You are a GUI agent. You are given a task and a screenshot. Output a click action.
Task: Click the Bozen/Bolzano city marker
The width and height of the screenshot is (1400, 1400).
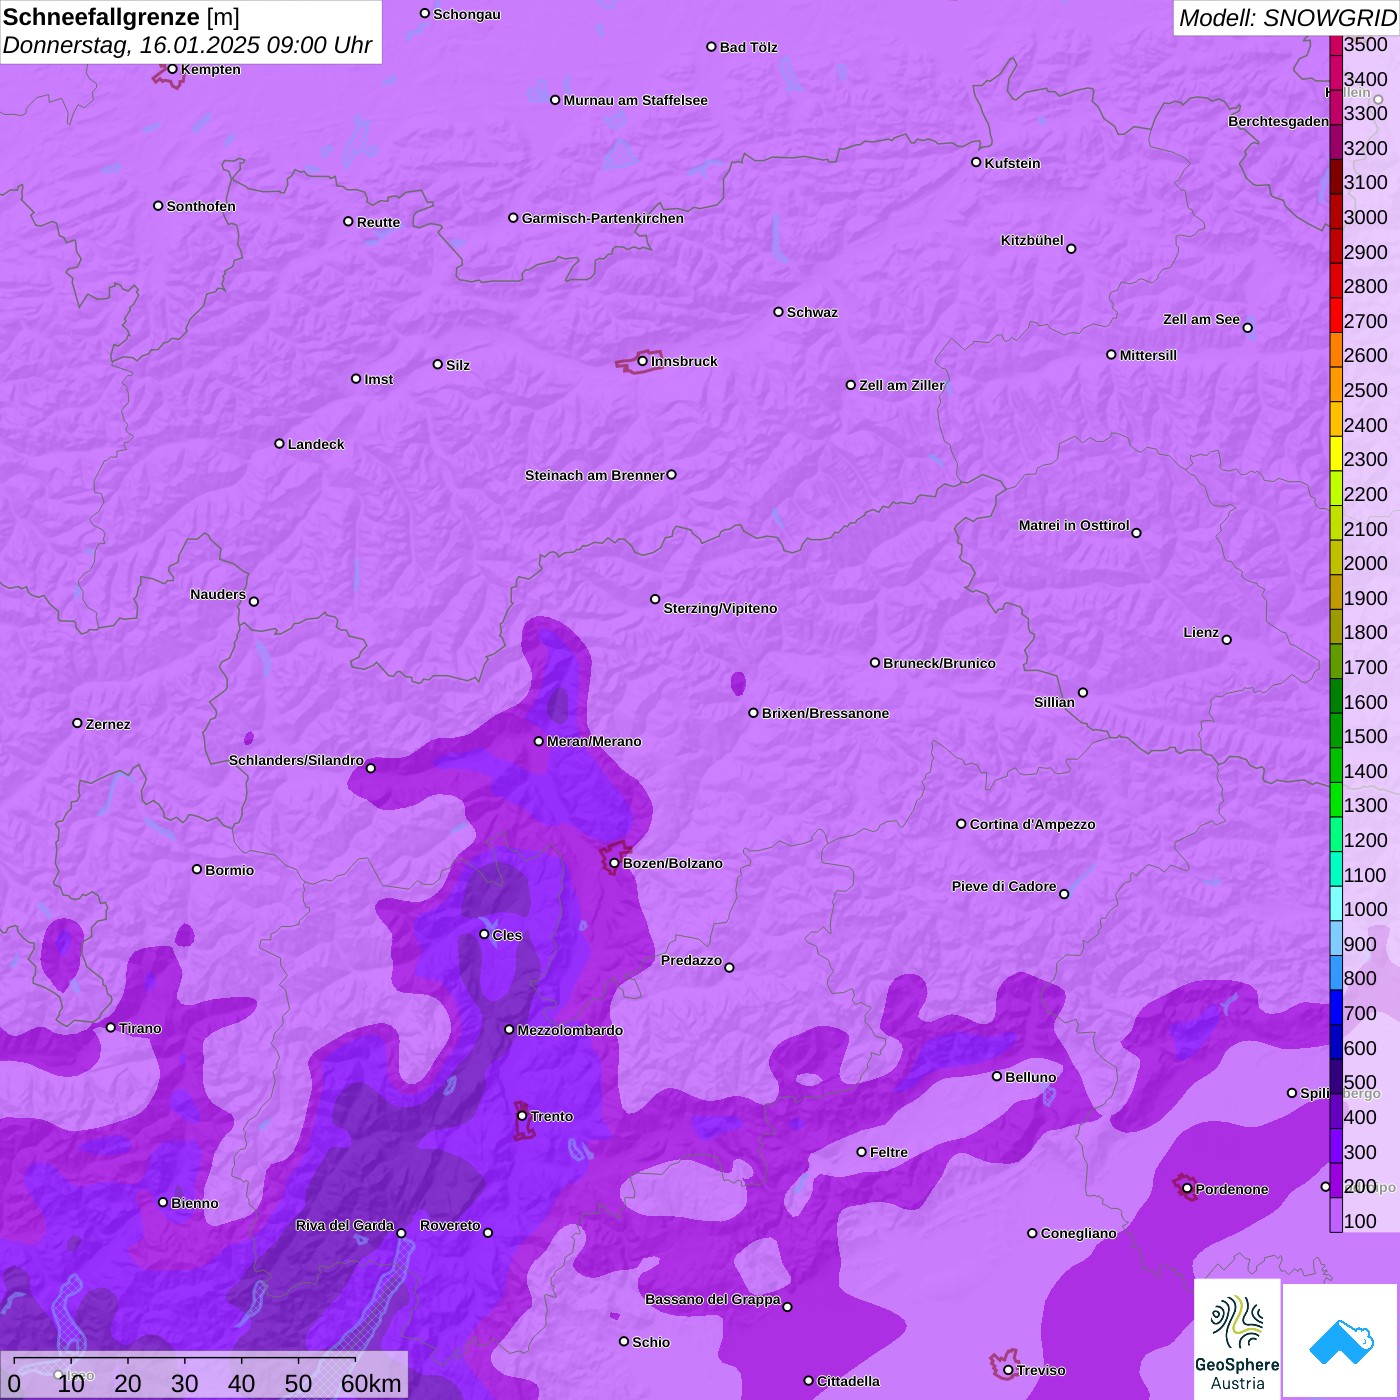(x=615, y=863)
